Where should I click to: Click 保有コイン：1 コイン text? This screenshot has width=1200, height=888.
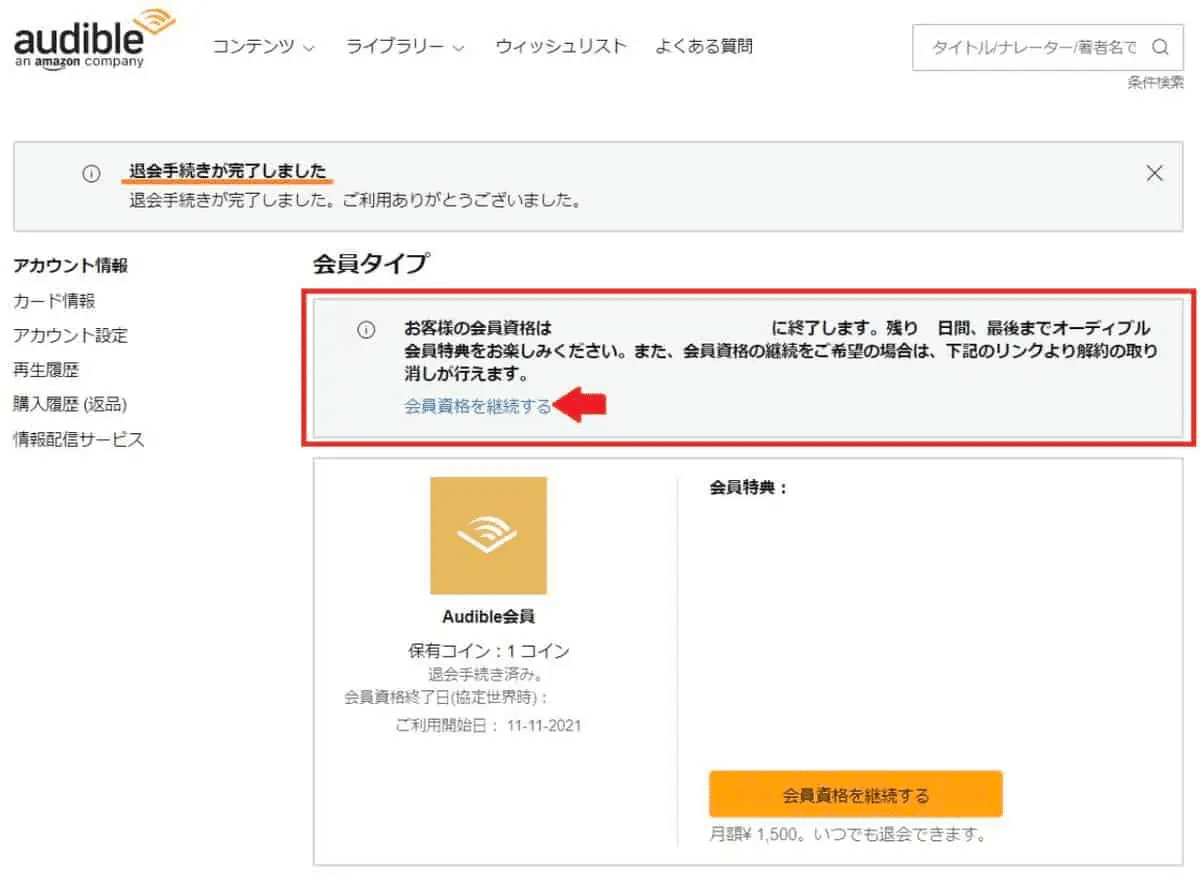(x=488, y=651)
